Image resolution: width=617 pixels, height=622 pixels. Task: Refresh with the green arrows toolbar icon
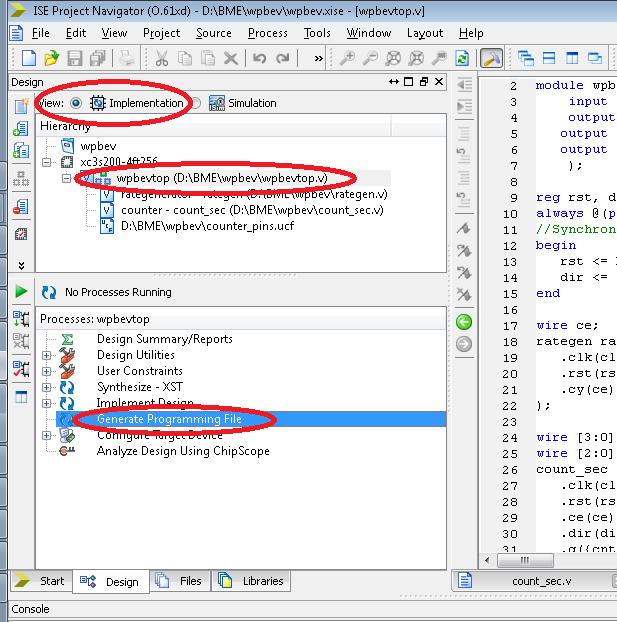click(x=462, y=58)
